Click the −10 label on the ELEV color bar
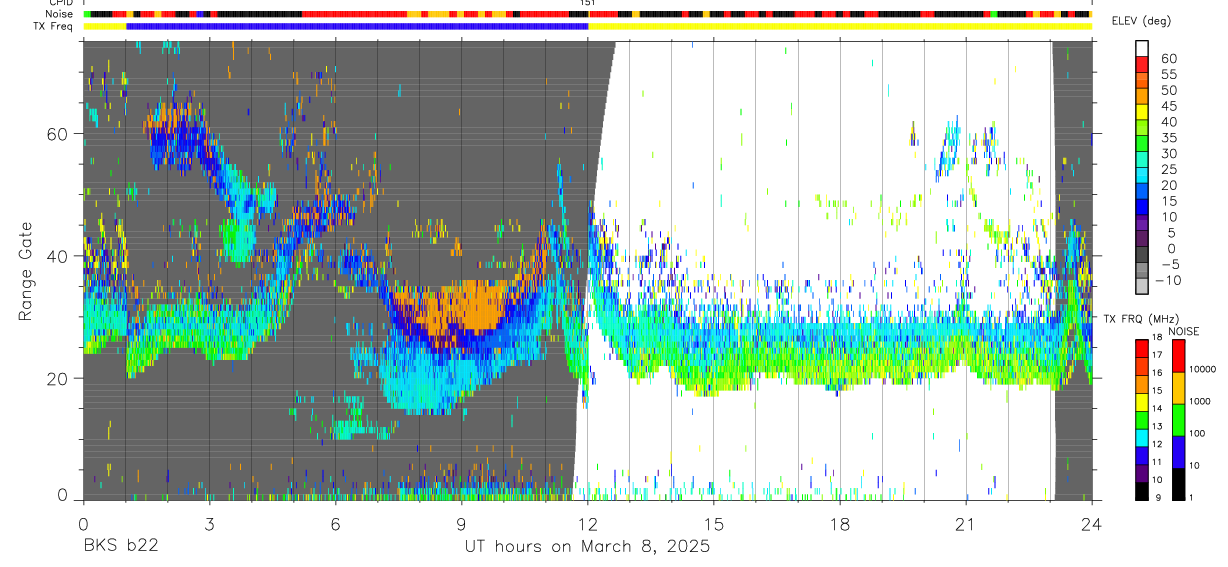1228x567 pixels. (1168, 280)
